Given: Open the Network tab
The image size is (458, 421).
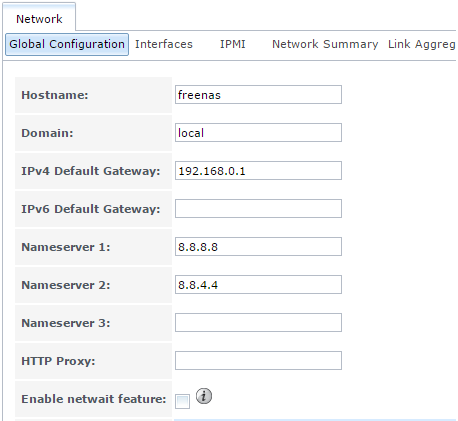Looking at the screenshot, I should coord(39,19).
